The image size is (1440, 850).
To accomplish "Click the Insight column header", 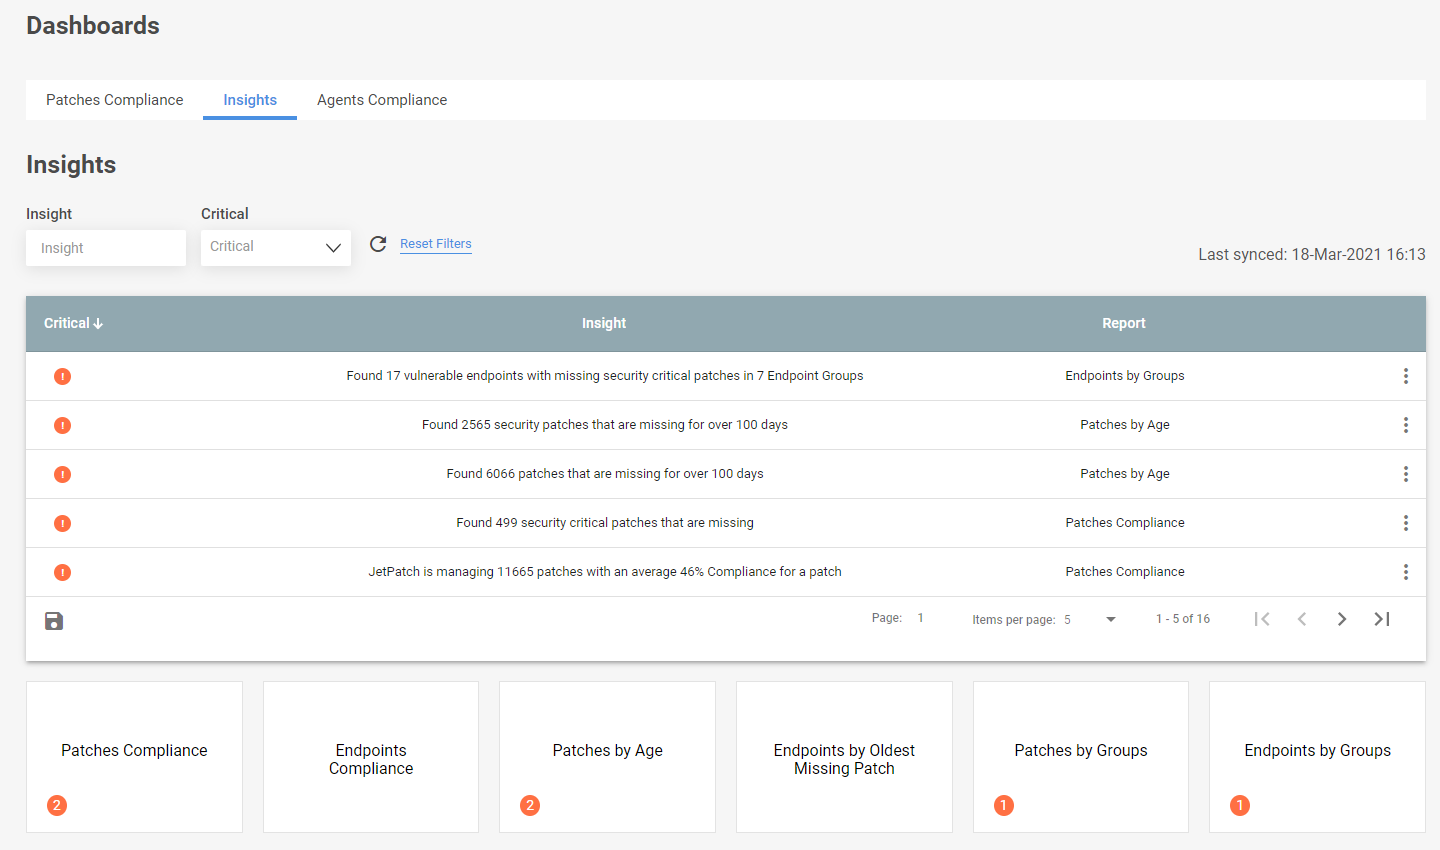I will (x=604, y=323).
